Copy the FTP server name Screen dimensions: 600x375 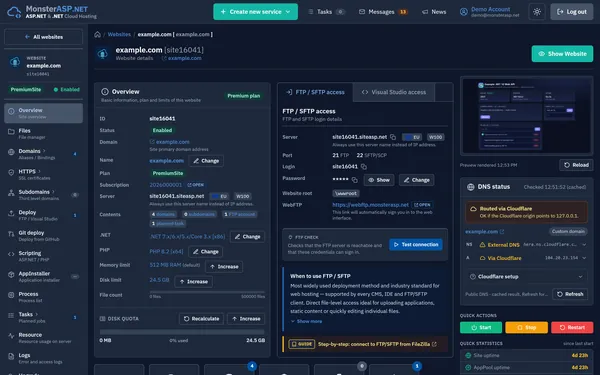tap(393, 137)
